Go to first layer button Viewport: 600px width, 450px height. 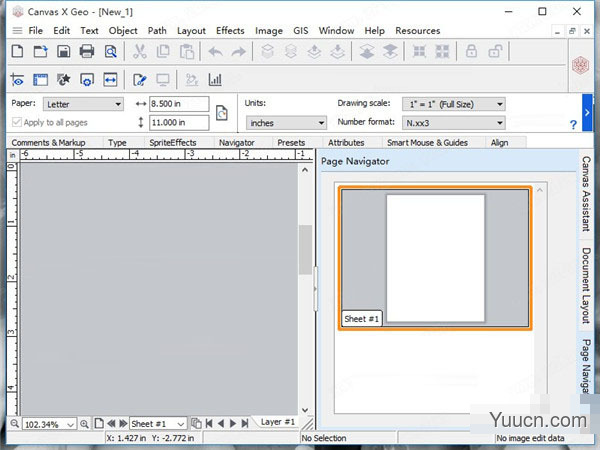click(209, 423)
